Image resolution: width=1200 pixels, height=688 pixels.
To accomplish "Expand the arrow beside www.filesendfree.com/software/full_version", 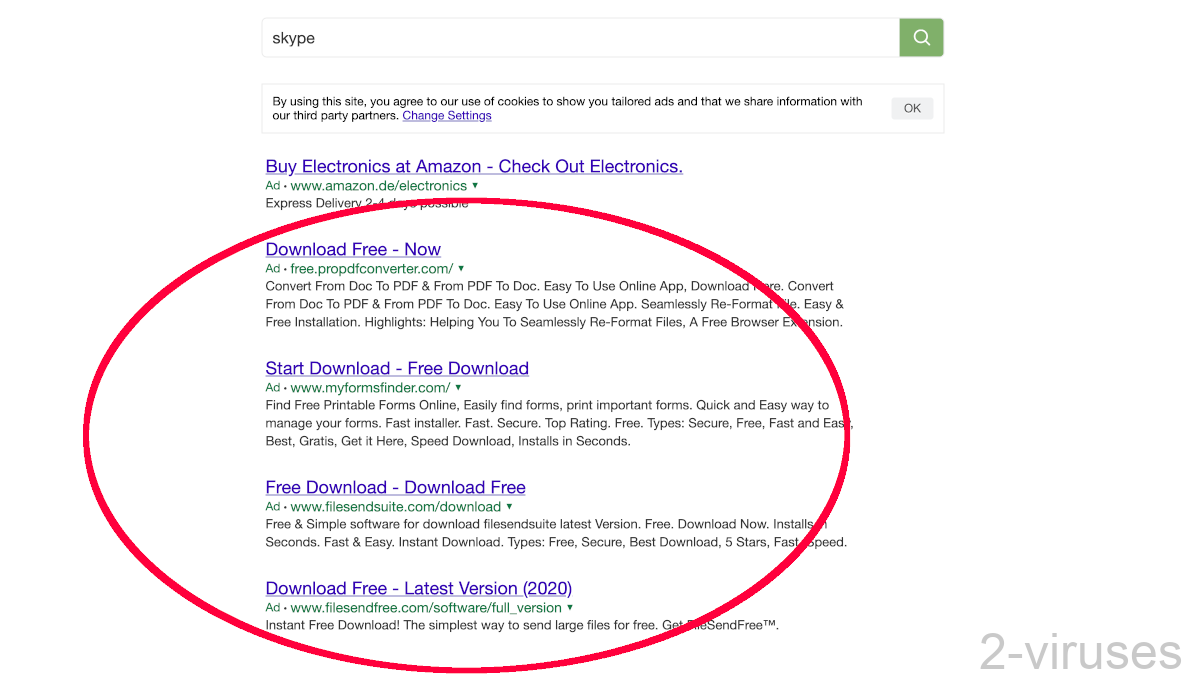I will (570, 607).
